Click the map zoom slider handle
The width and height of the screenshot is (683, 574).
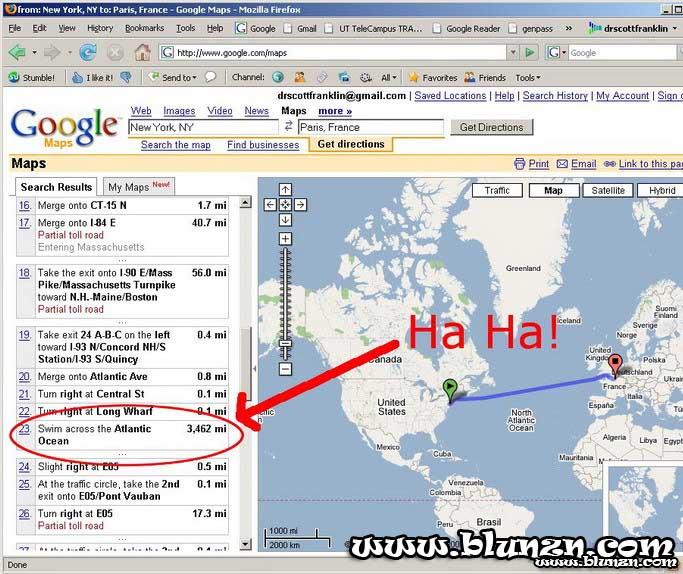tap(285, 344)
